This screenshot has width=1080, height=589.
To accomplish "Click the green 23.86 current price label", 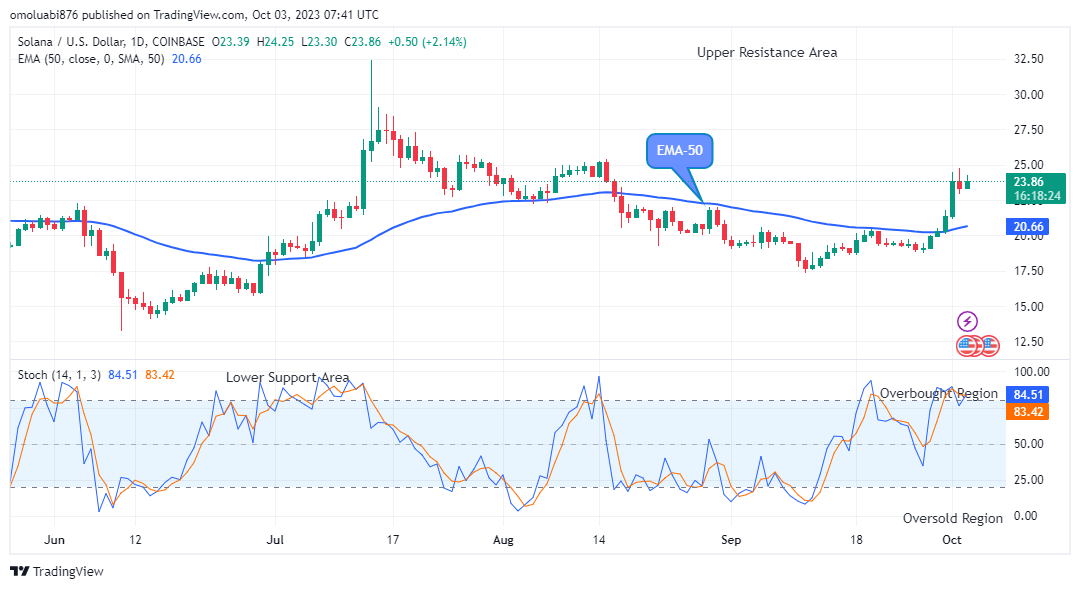I will pos(1029,182).
